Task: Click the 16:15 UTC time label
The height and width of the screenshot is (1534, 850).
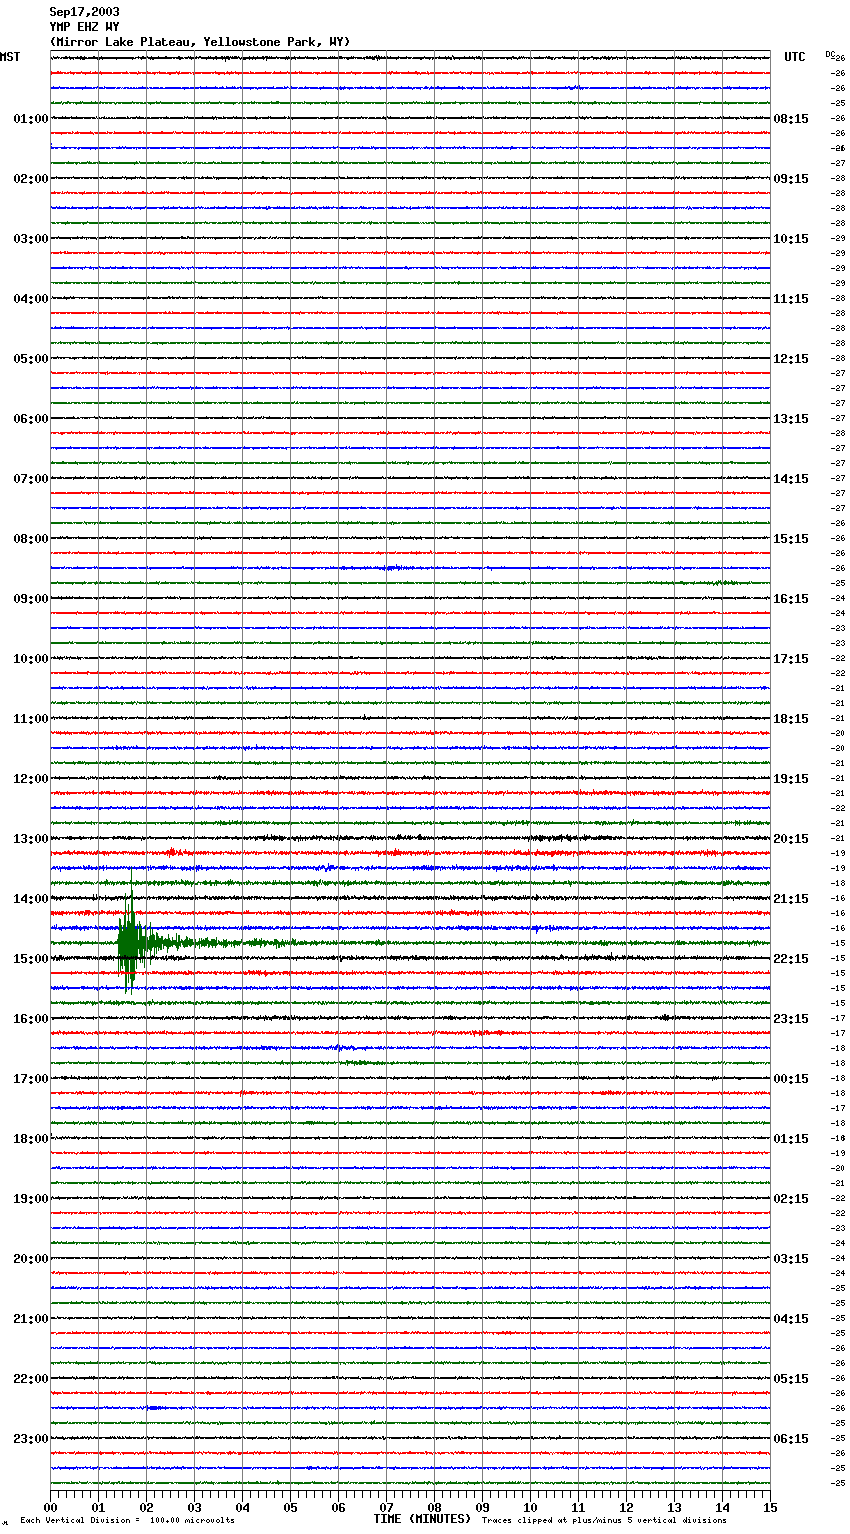Action: [x=791, y=599]
